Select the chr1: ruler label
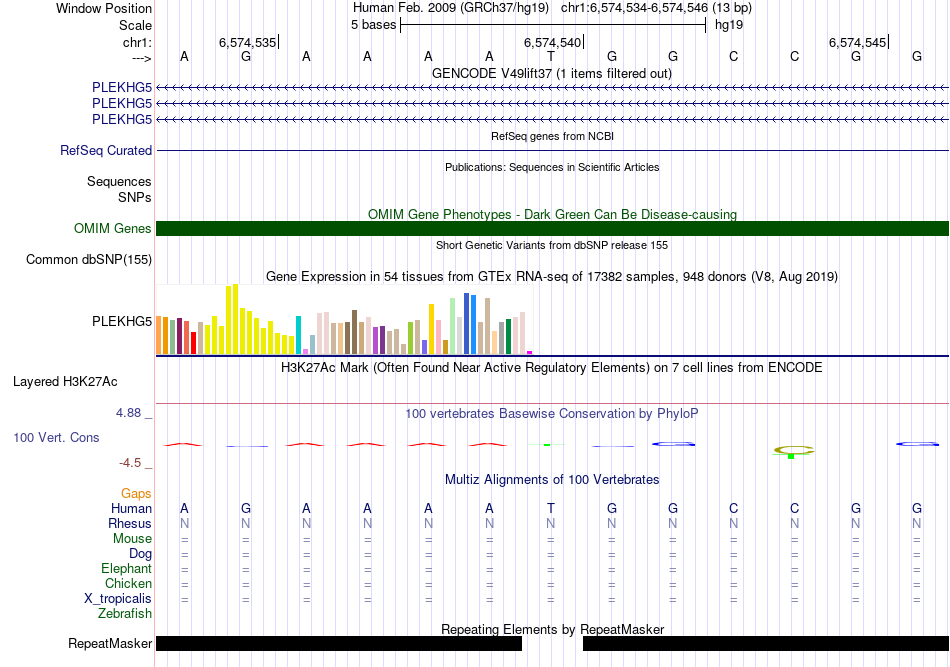 pyautogui.click(x=137, y=42)
